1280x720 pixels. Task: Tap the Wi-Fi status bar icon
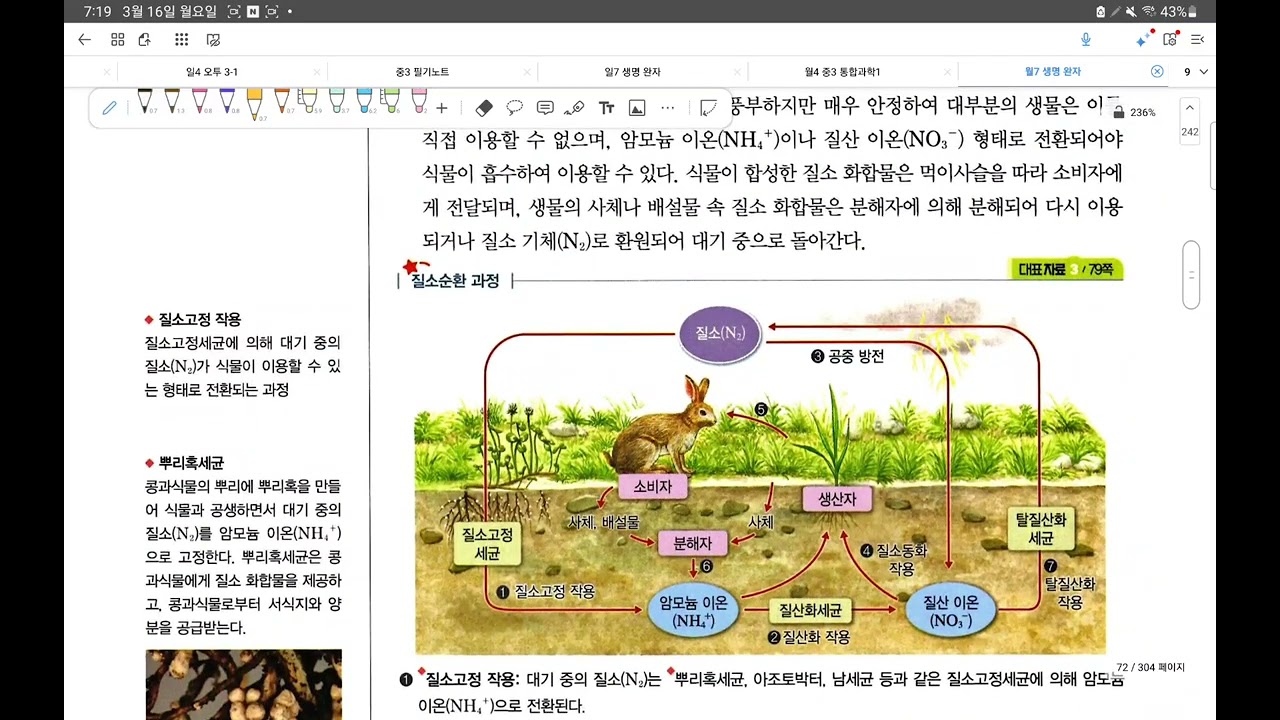pos(1148,12)
